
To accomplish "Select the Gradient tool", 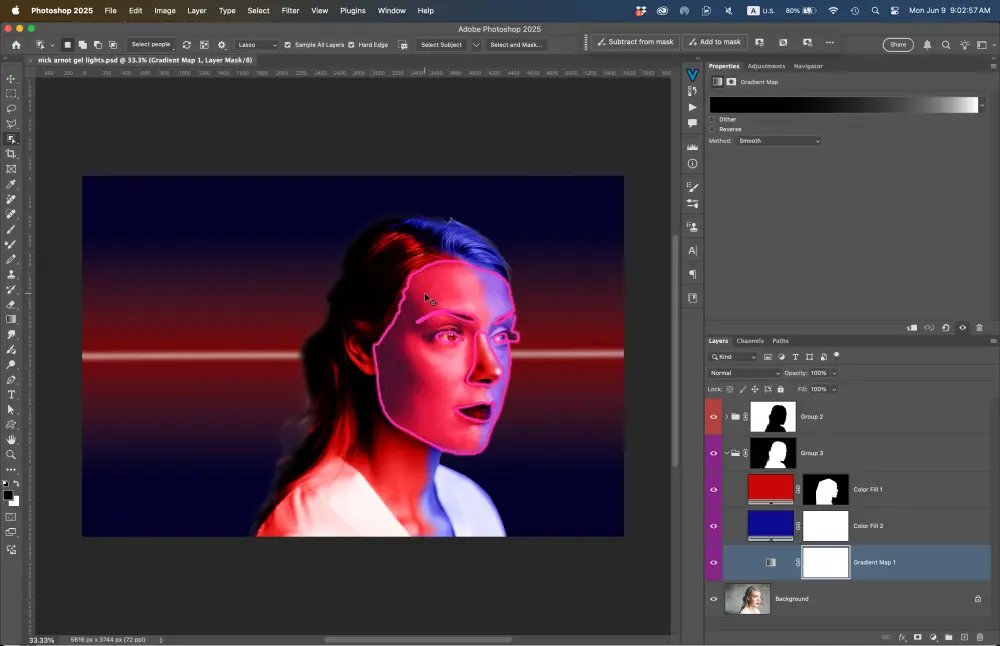I will pos(11,319).
